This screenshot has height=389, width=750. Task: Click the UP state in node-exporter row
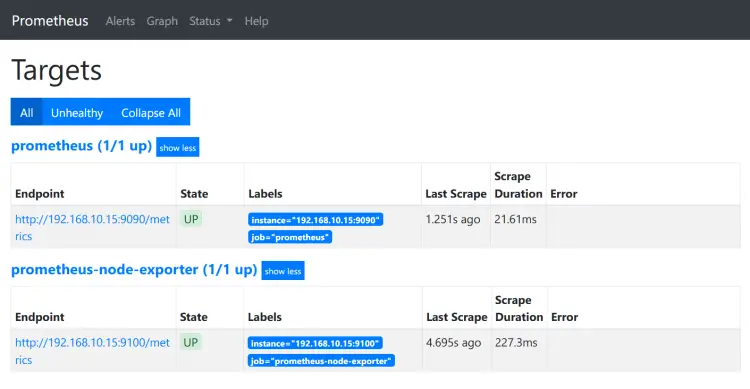[190, 343]
